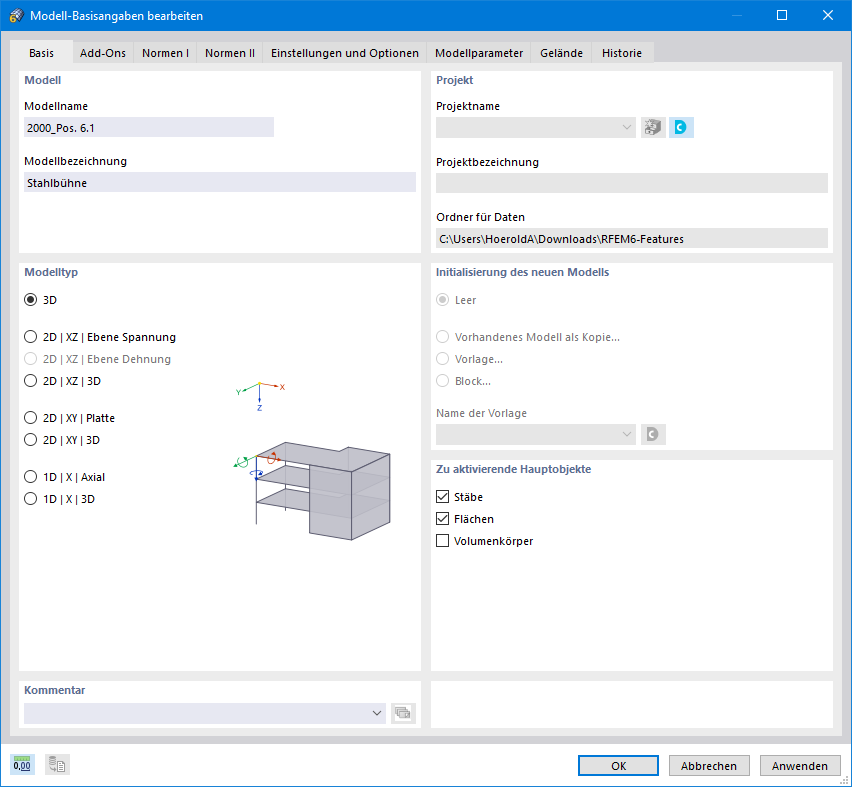Enable the Volumenkörper checkbox
The width and height of the screenshot is (852, 787).
tap(442, 541)
